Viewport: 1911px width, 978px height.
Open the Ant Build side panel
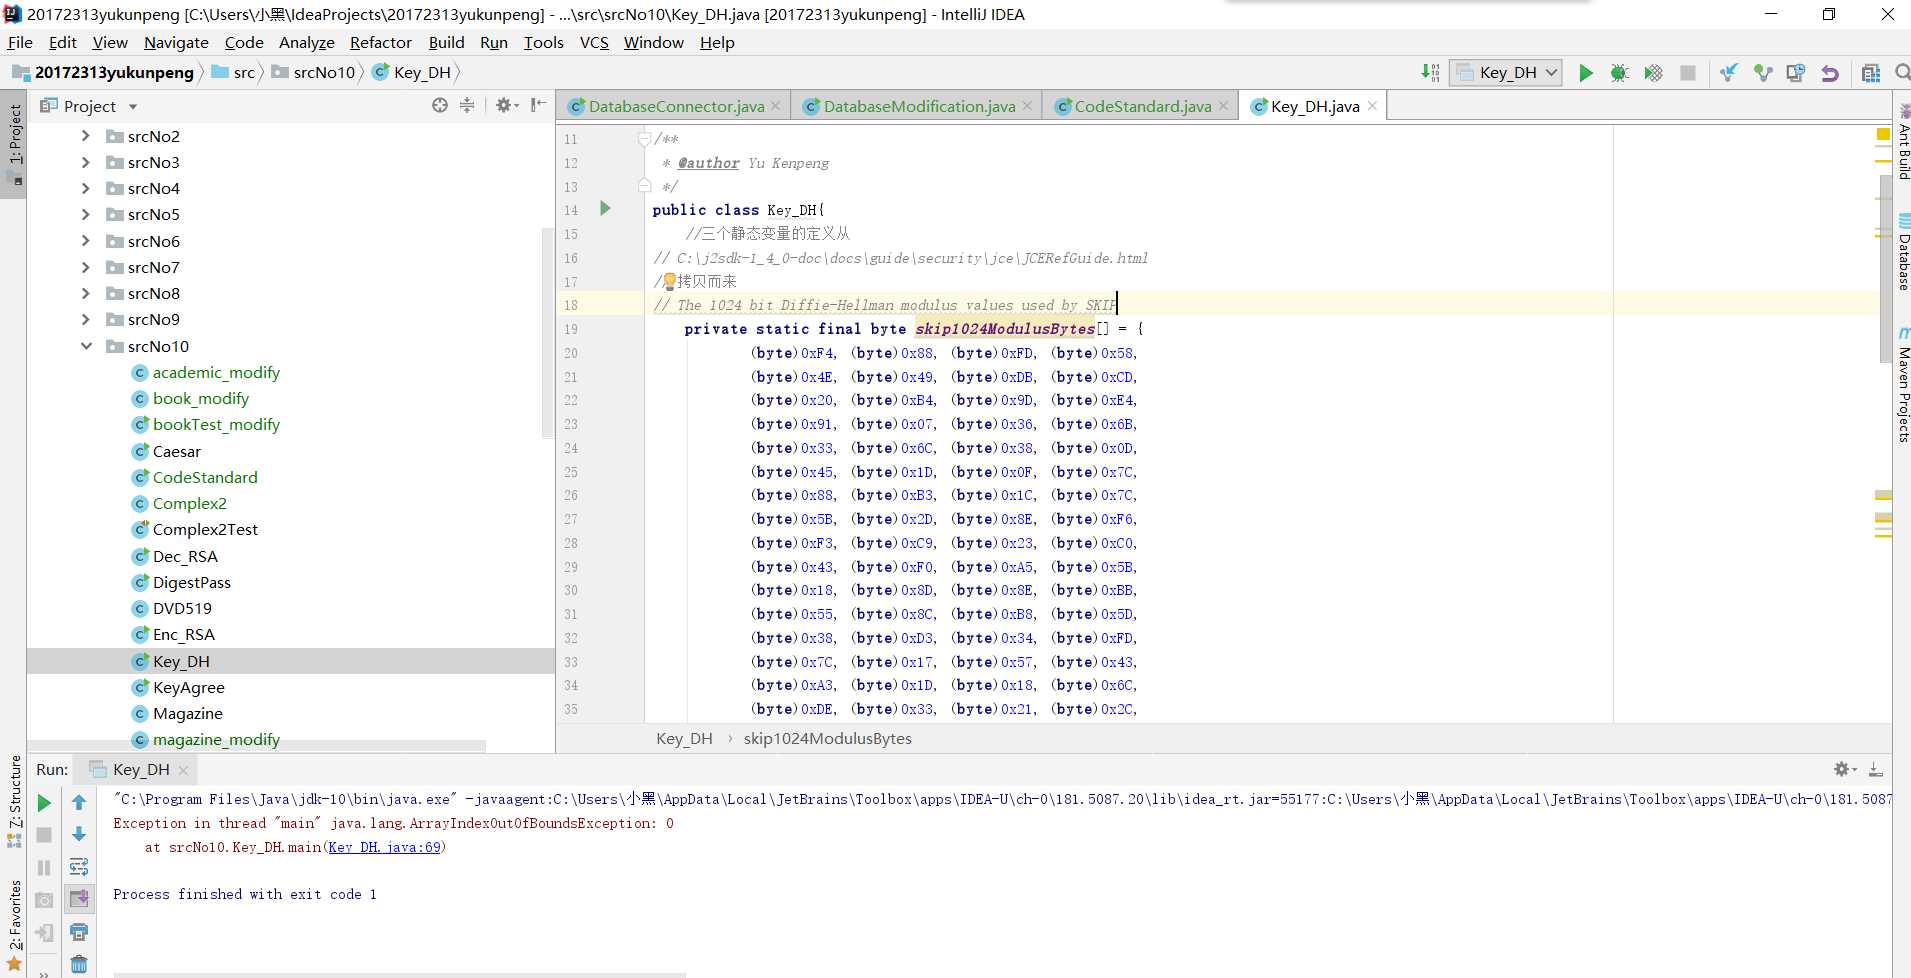point(1903,143)
